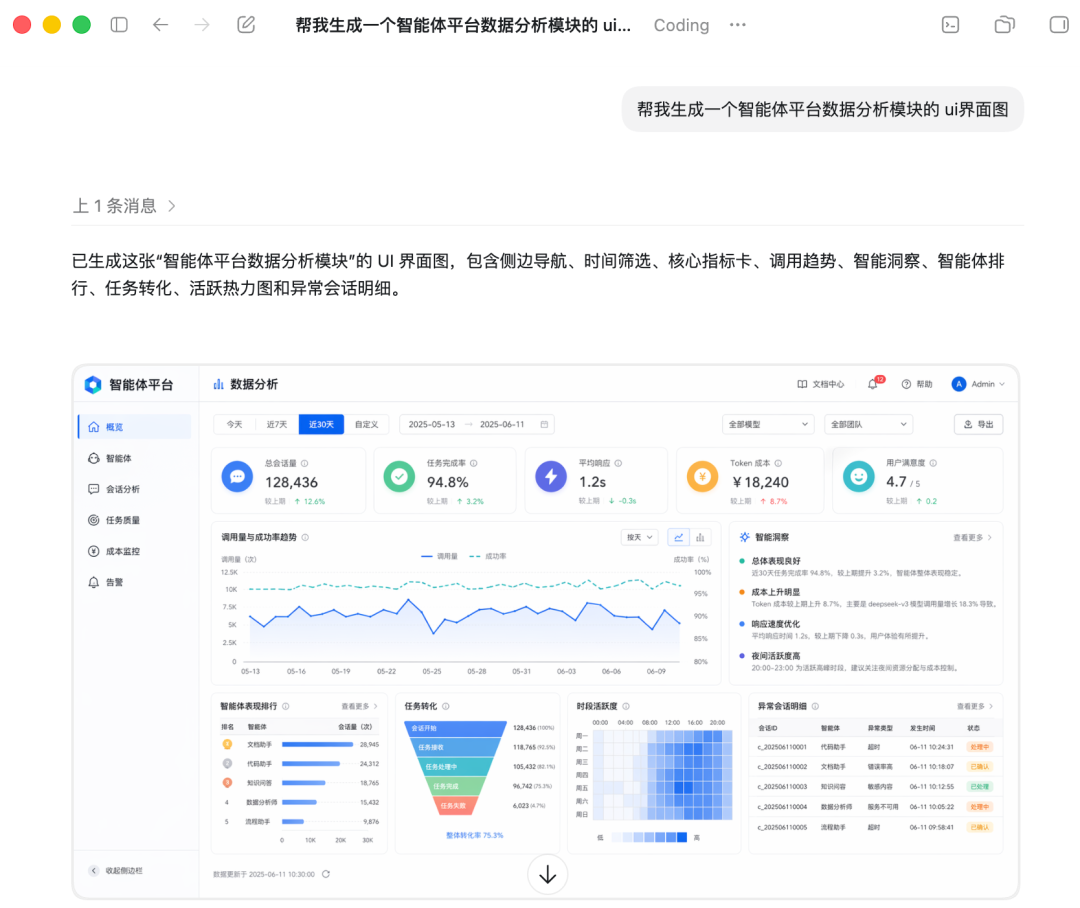Viewport: 1080px width, 908px height.
Task: Start a new chat with compose icon
Action: pos(246,25)
